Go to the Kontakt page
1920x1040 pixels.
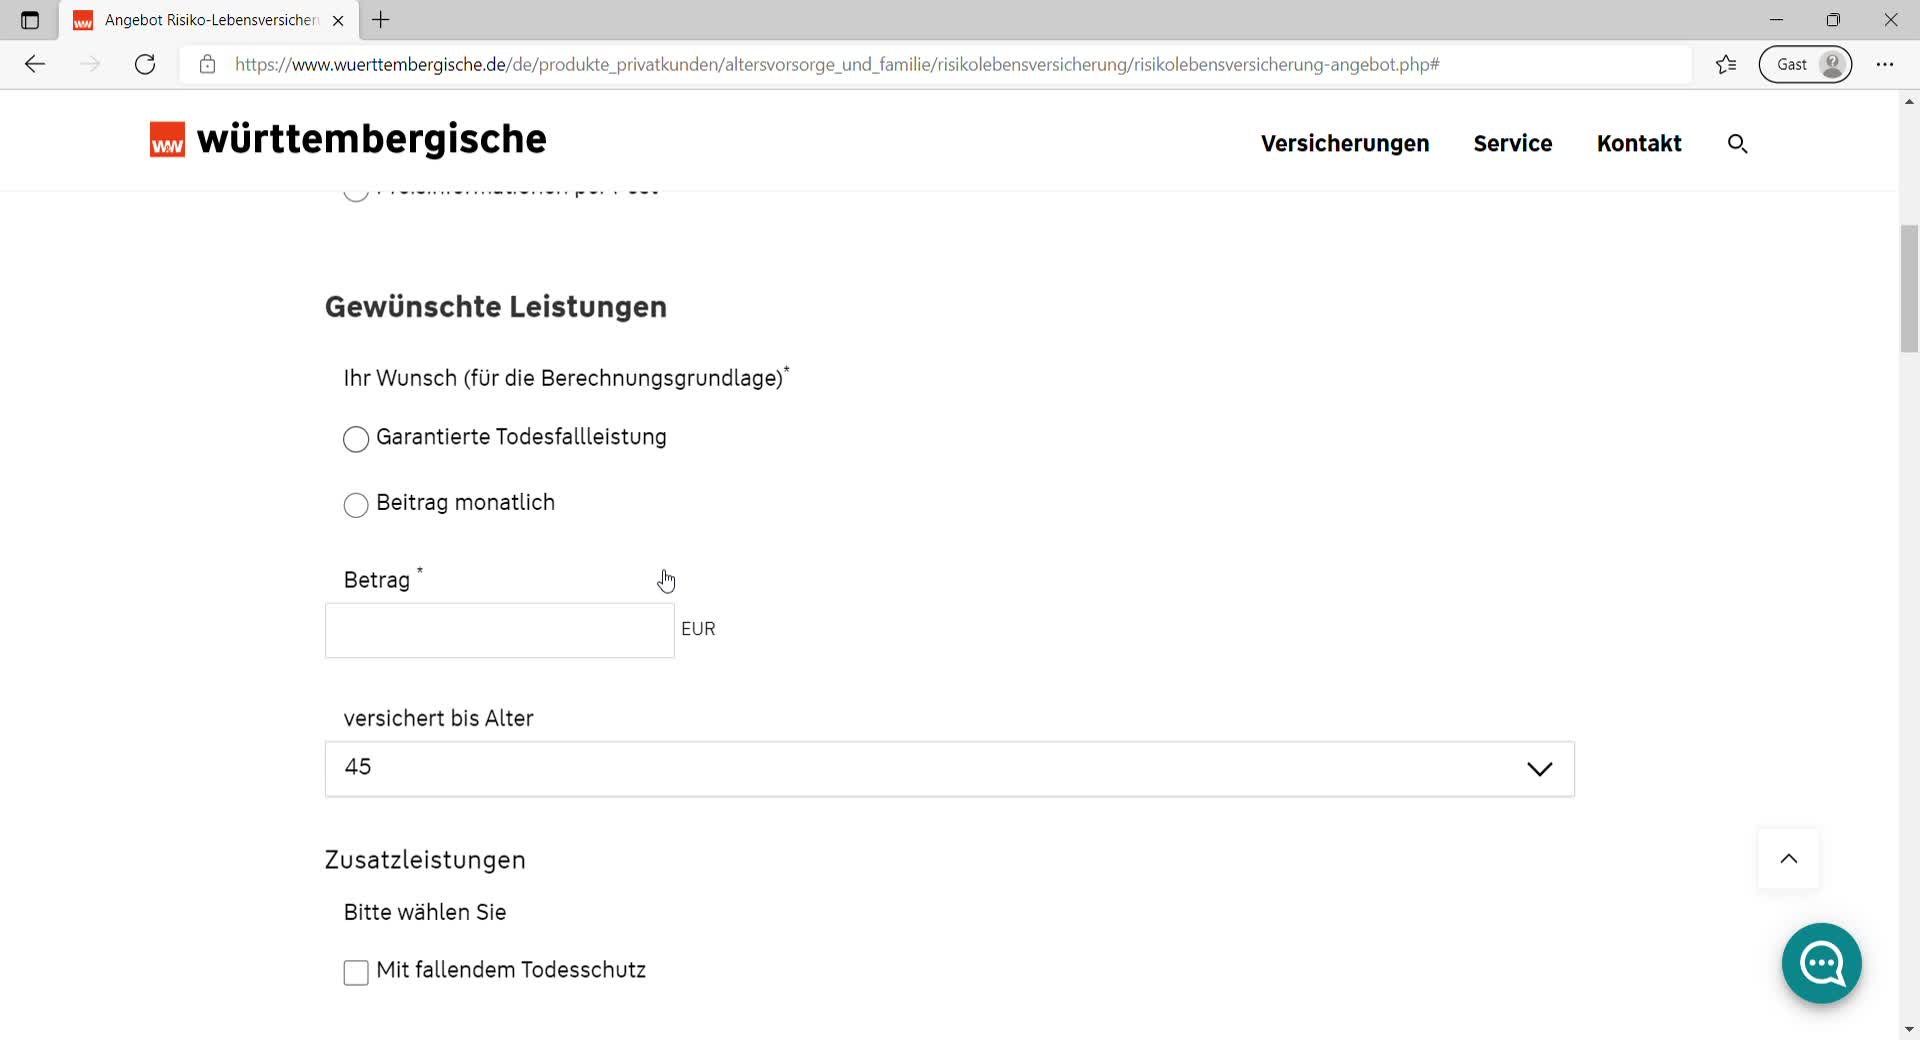[x=1638, y=144]
